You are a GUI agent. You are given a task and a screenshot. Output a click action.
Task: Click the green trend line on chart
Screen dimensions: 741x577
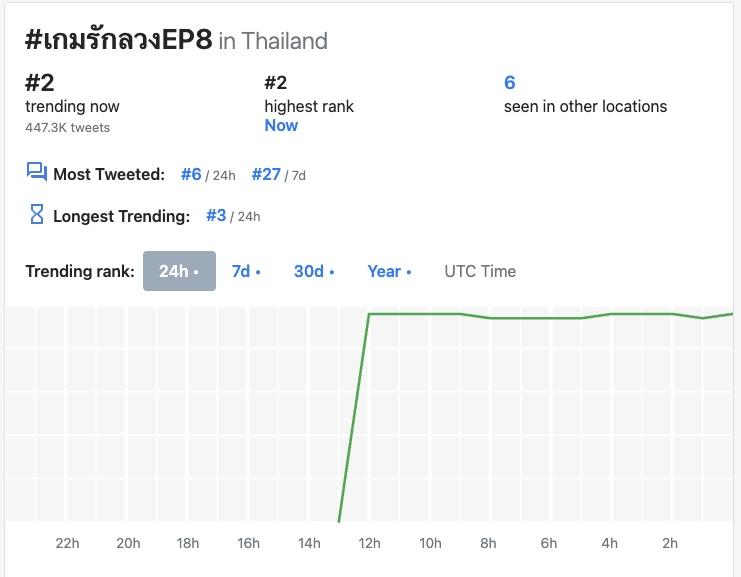[520, 318]
